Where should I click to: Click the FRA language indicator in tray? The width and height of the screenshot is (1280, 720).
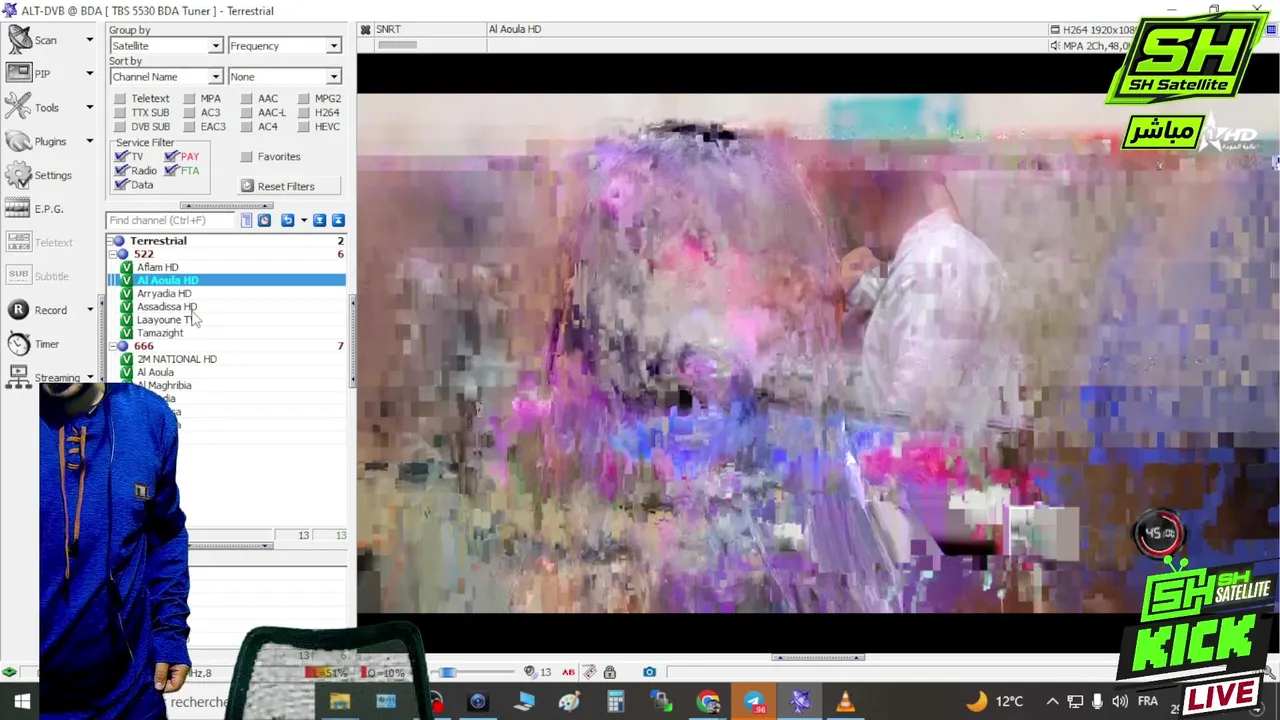(x=1148, y=701)
